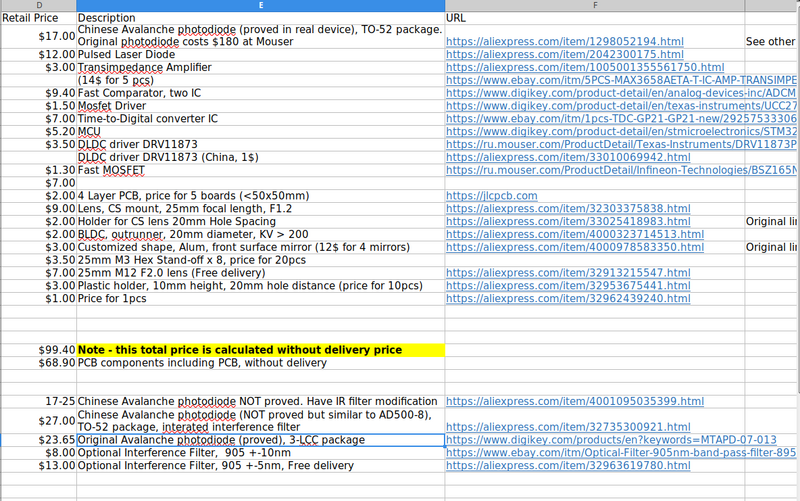Open digikey analog-devices product link
Image resolution: width=800 pixels, height=501 pixels.
coord(621,93)
